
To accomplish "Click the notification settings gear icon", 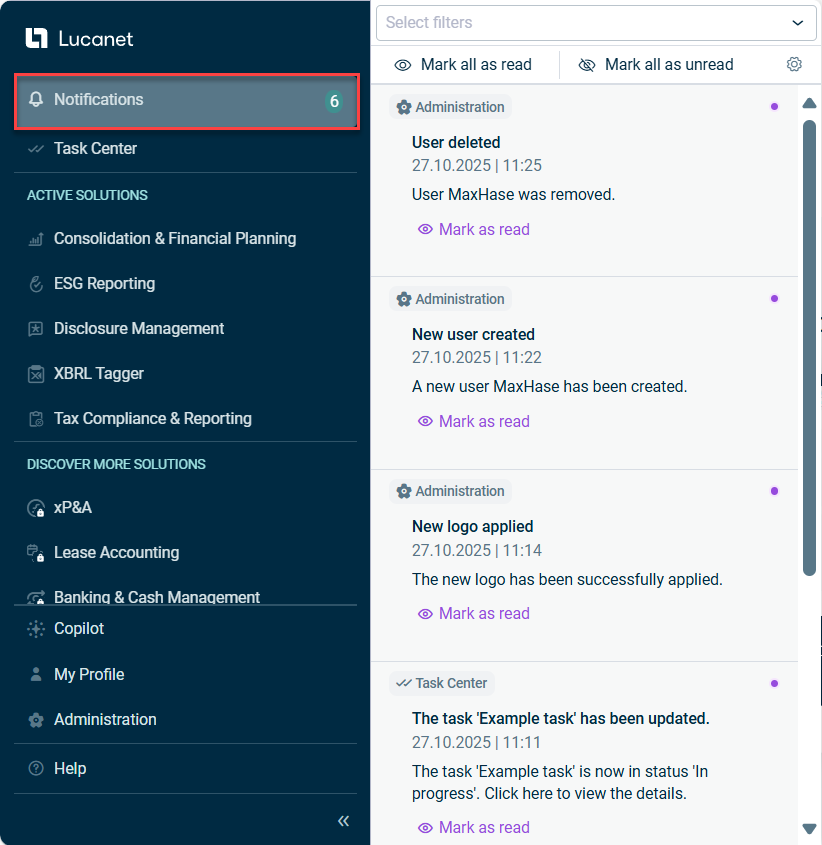I will (794, 63).
